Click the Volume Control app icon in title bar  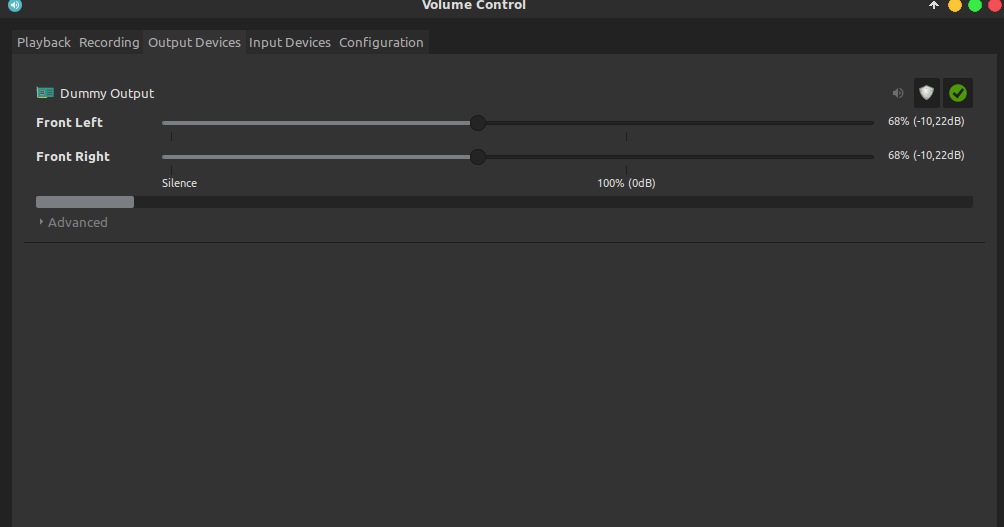click(x=14, y=5)
